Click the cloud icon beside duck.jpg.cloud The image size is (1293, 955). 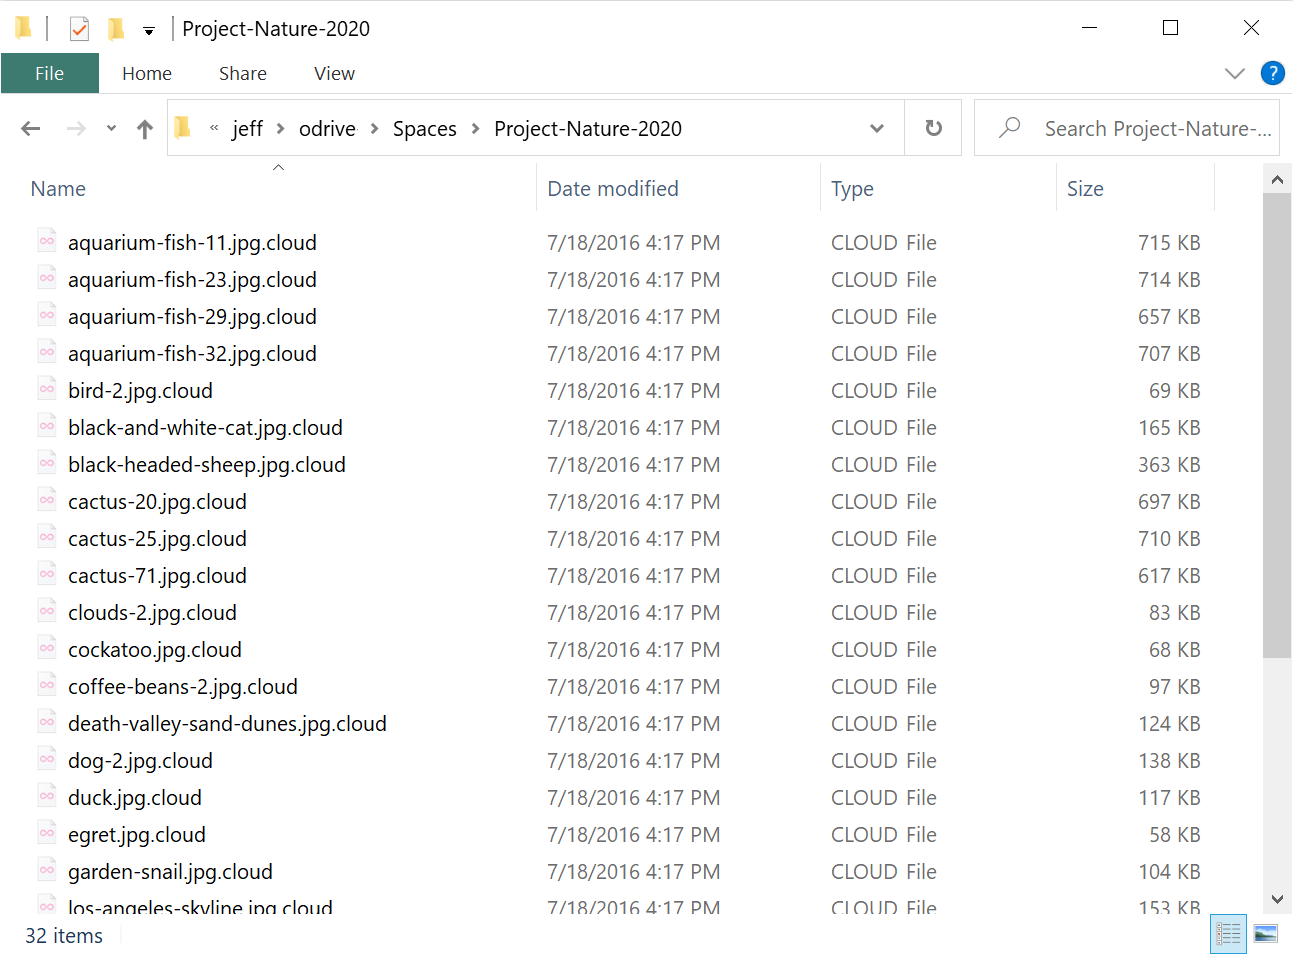[x=47, y=797]
